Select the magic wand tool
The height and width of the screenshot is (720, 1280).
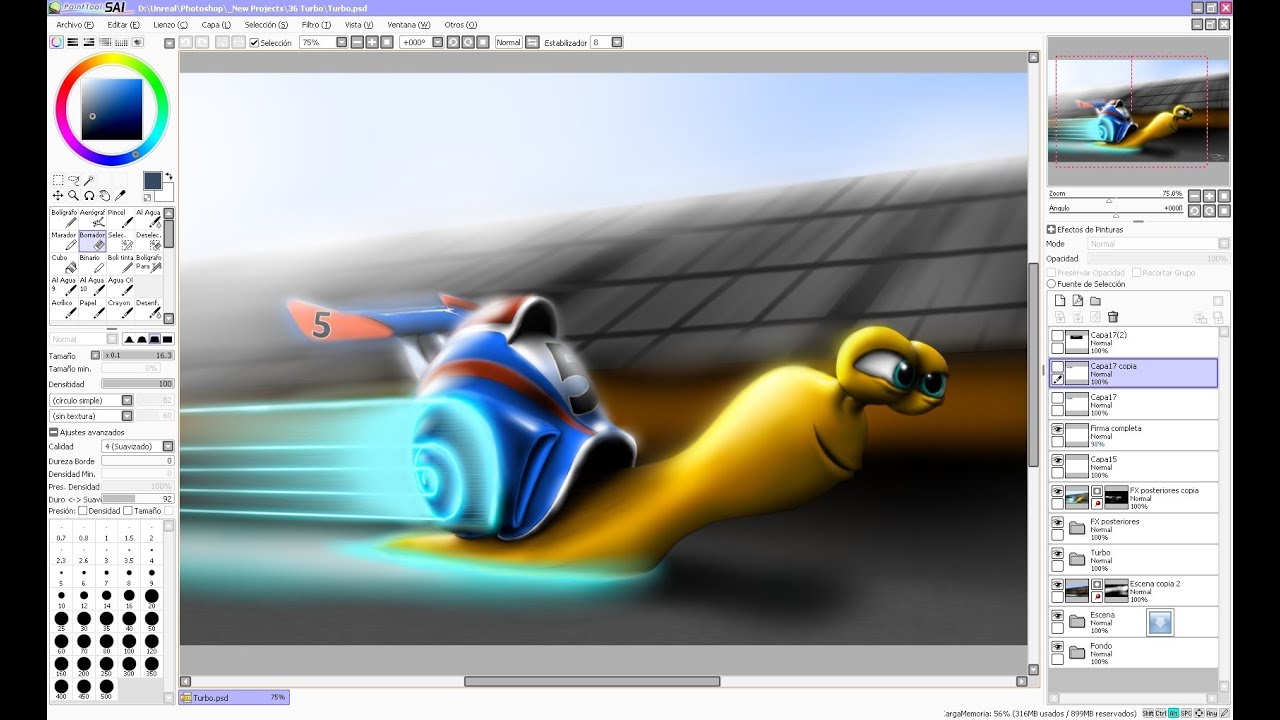(89, 180)
